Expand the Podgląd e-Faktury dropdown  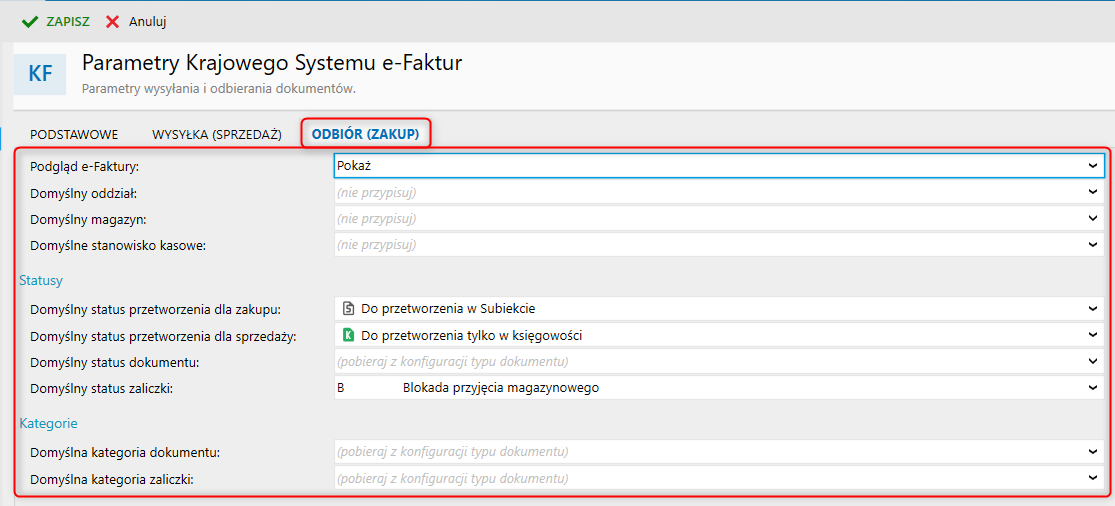(1094, 166)
